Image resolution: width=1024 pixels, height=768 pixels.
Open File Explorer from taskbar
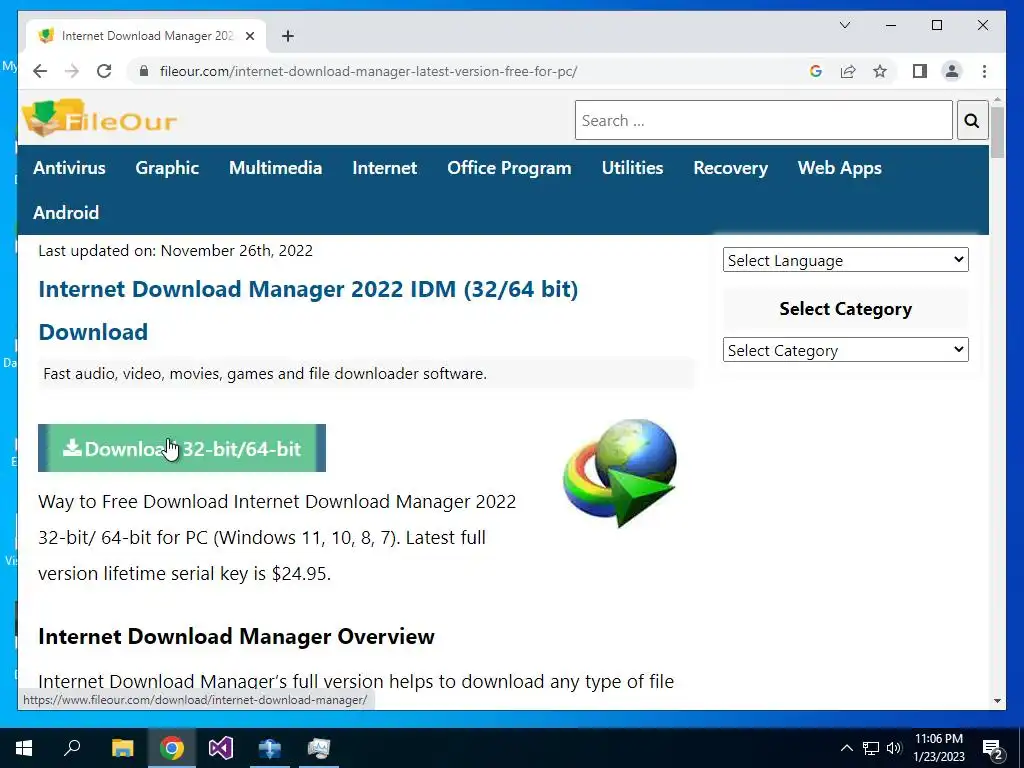click(122, 748)
